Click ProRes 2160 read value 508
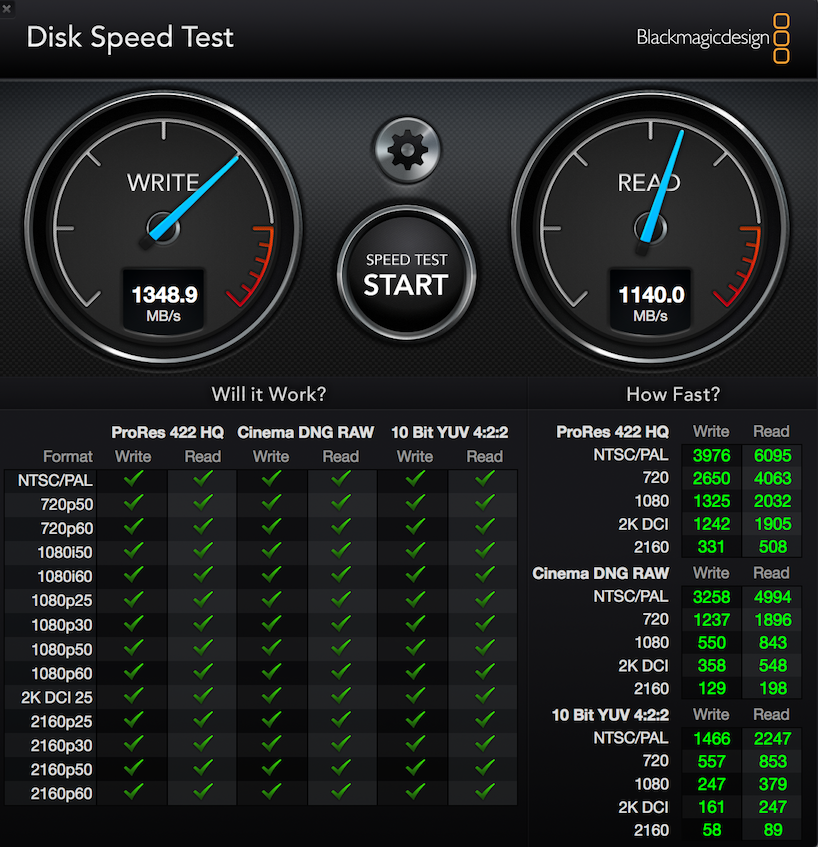The height and width of the screenshot is (847, 818). (x=773, y=547)
